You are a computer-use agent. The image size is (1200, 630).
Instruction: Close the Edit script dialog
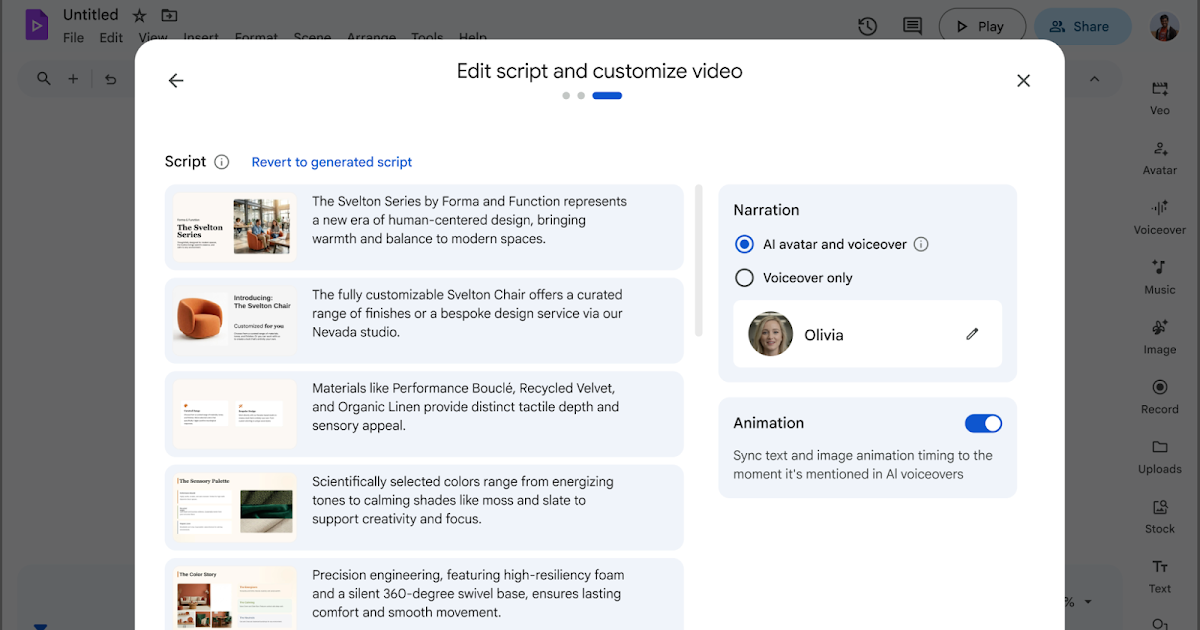tap(1023, 81)
